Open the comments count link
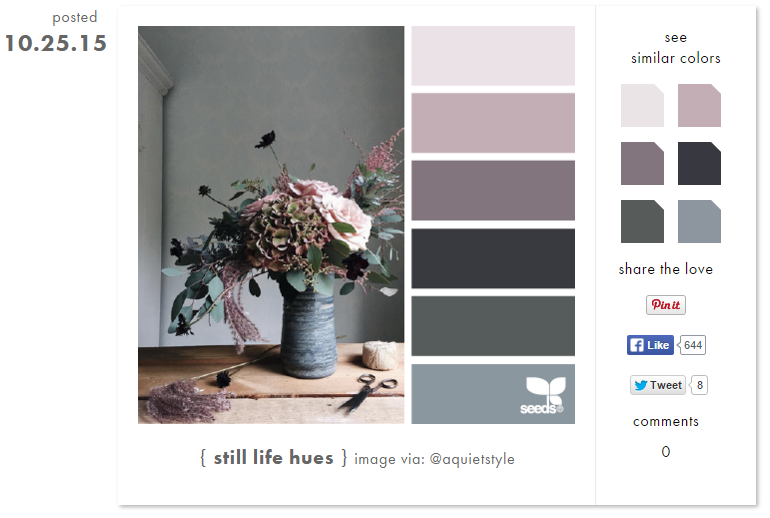 (665, 451)
